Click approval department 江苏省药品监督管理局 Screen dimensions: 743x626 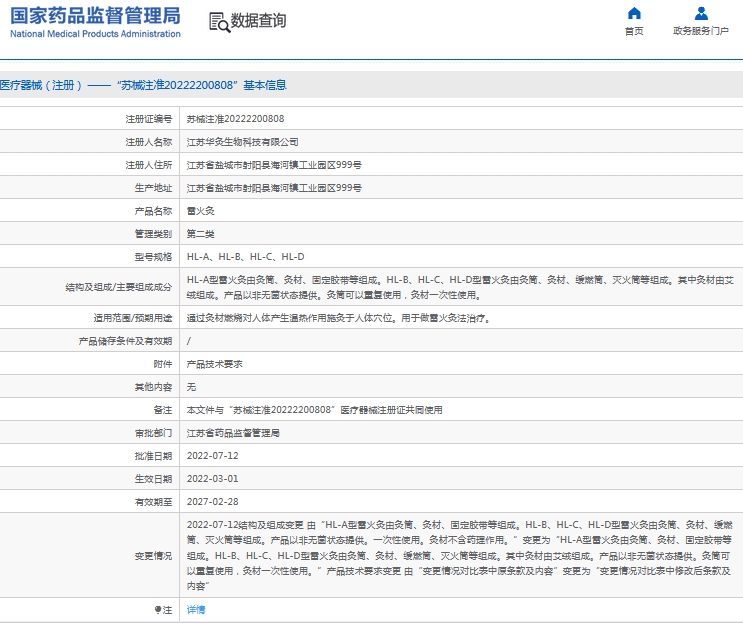(x=233, y=433)
